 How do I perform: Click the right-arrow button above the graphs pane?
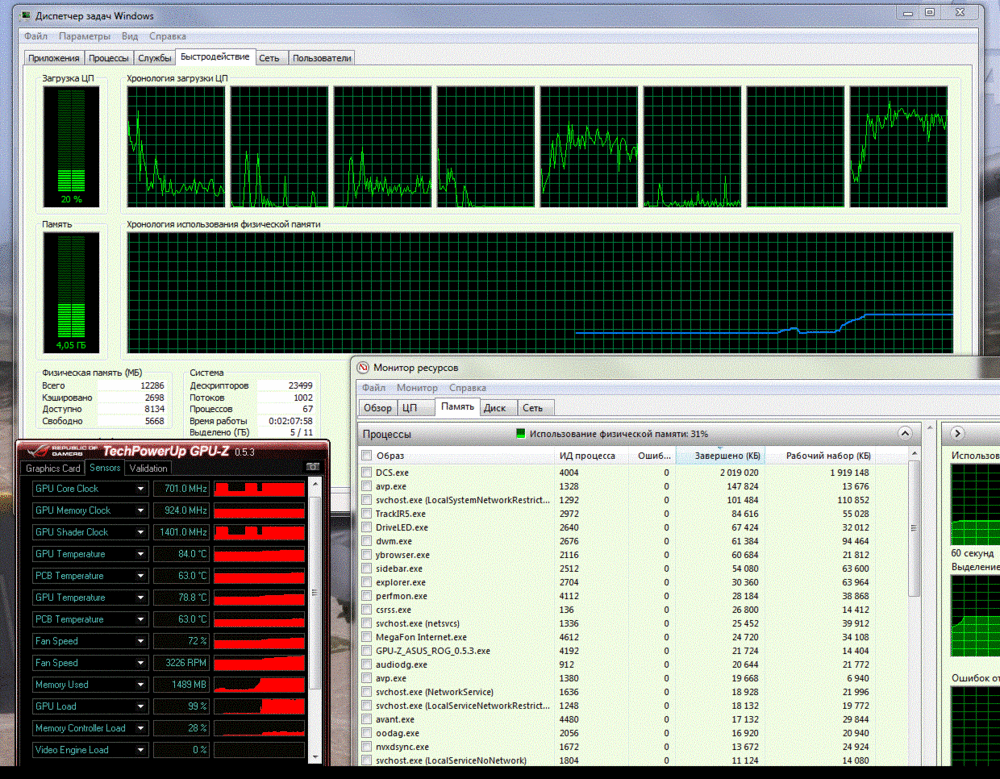pos(957,433)
